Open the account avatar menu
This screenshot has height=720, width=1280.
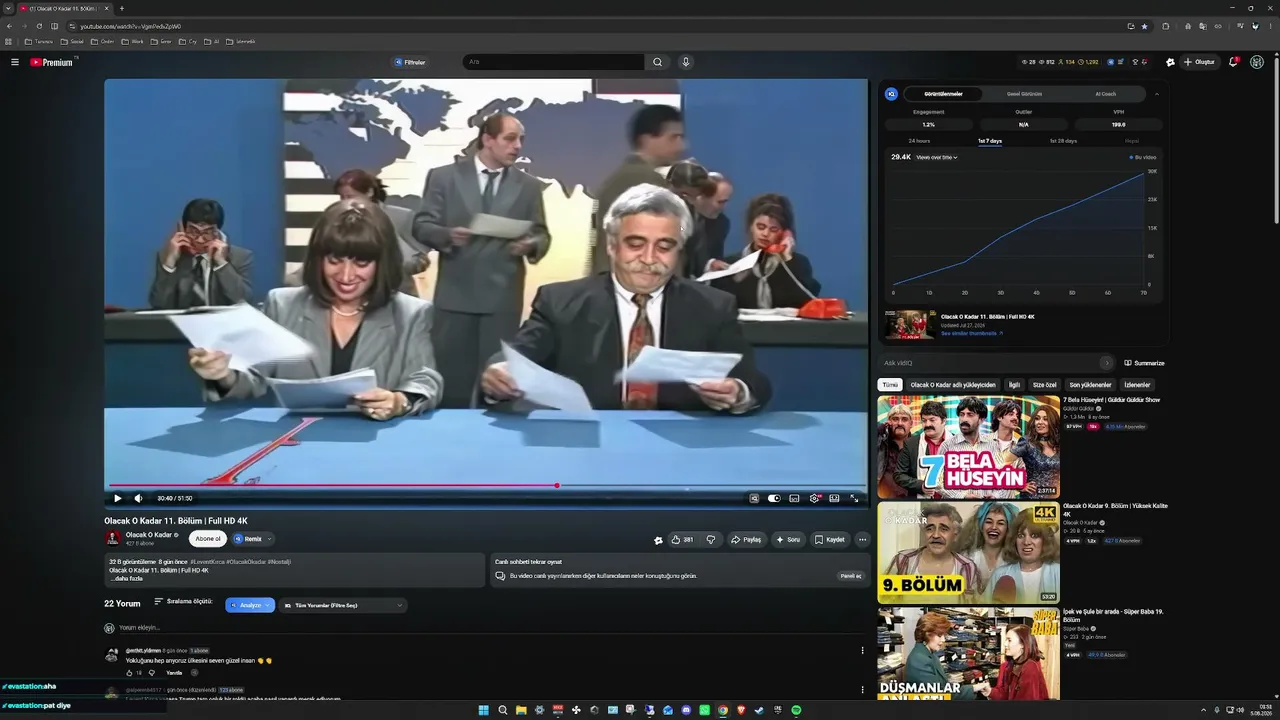(x=1257, y=62)
